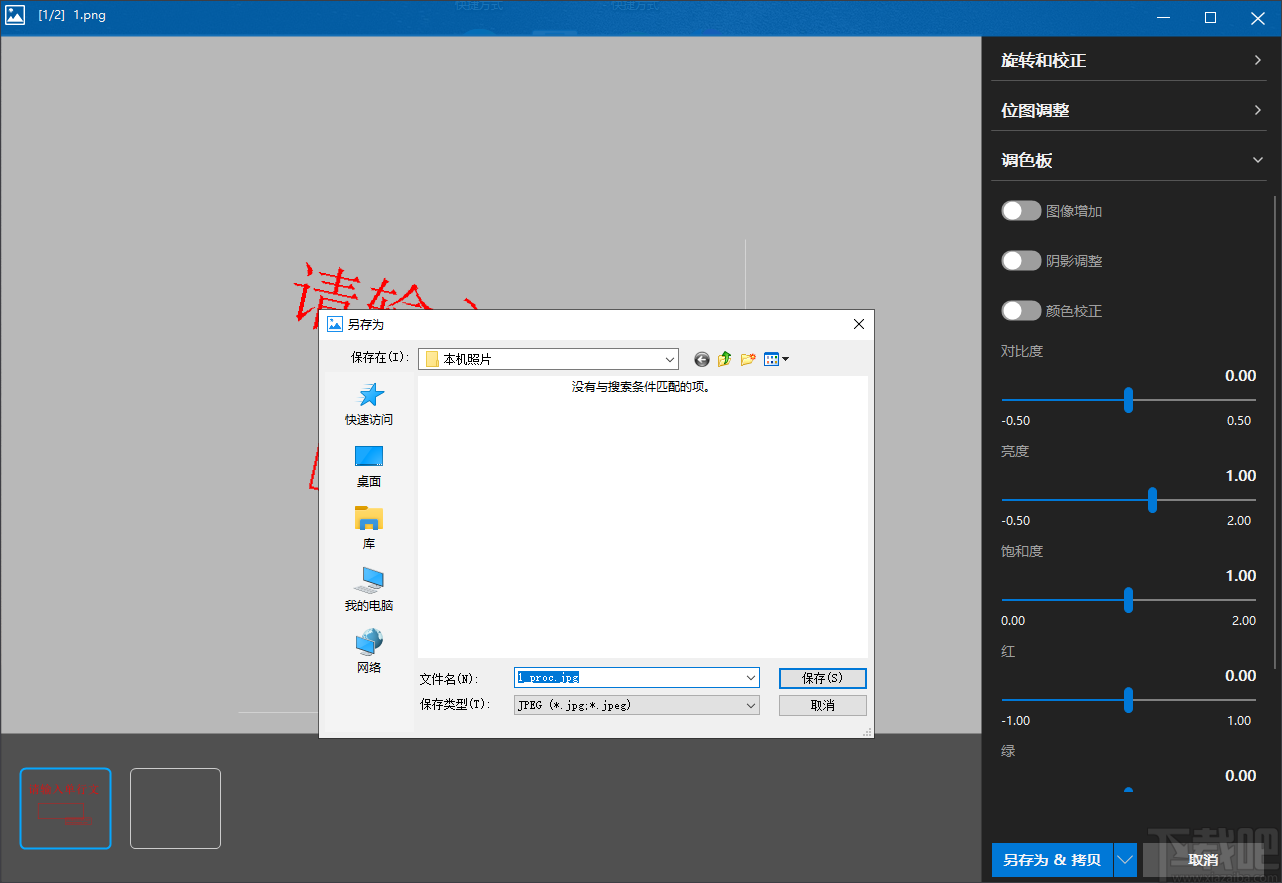Open the 文件名 history dropdown arrow

coord(751,678)
